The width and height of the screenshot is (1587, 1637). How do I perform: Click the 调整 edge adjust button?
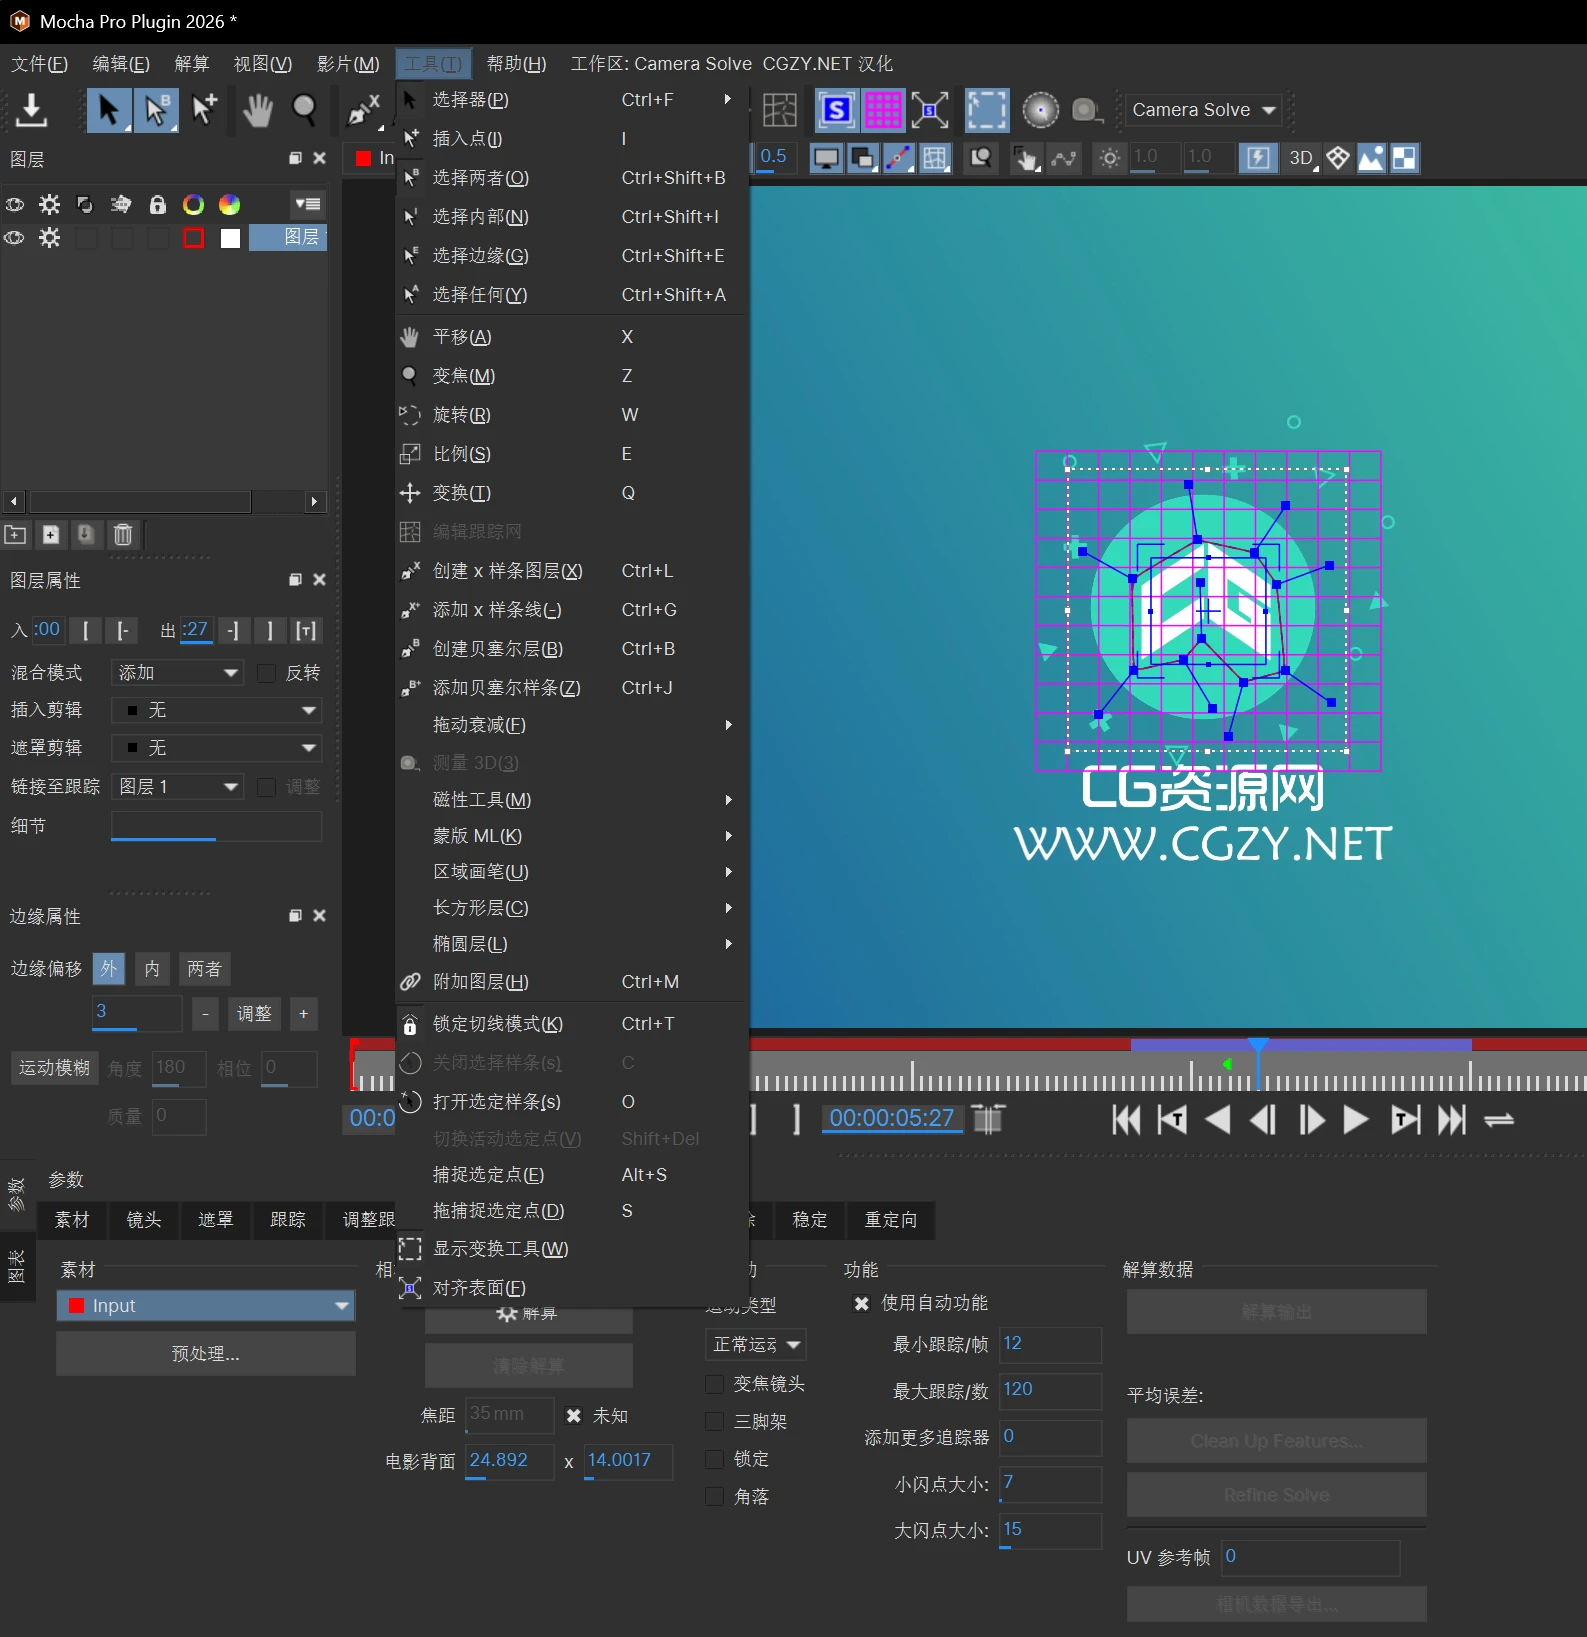(x=254, y=1014)
